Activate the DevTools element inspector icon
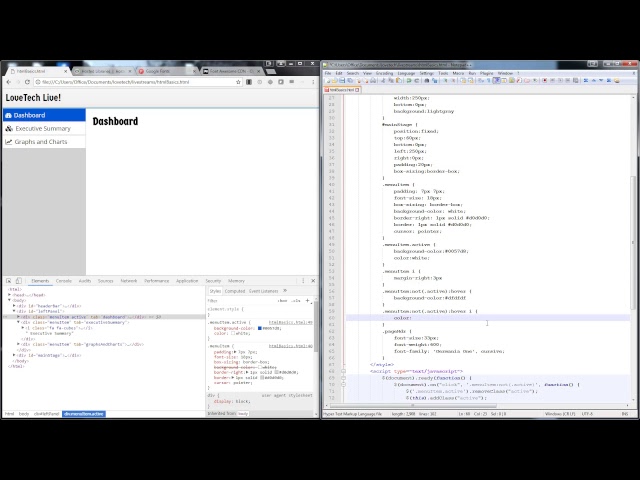Image resolution: width=640 pixels, height=480 pixels. tap(9, 281)
